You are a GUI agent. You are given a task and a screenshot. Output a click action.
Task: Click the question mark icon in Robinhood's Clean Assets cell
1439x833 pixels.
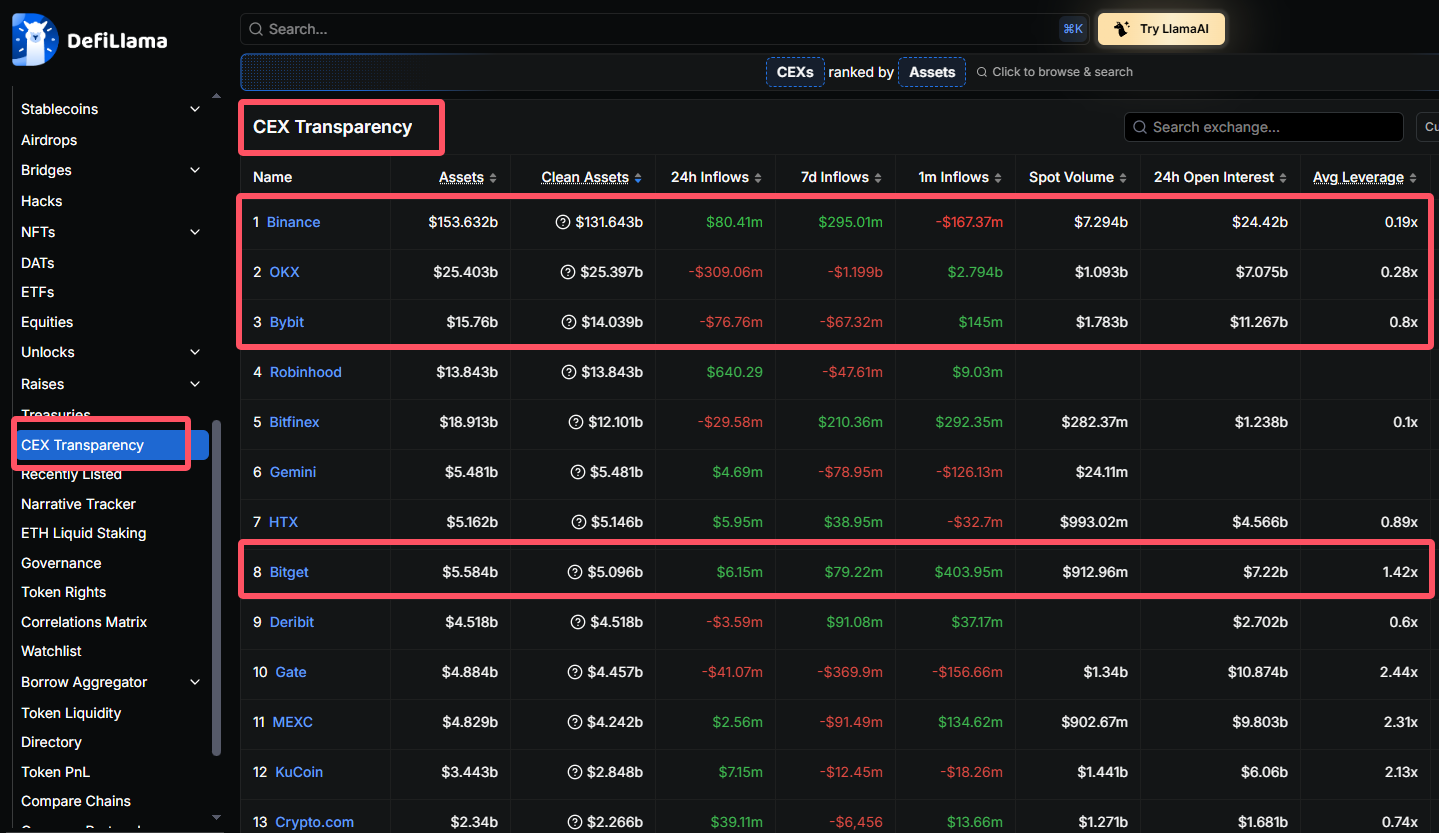coord(569,372)
